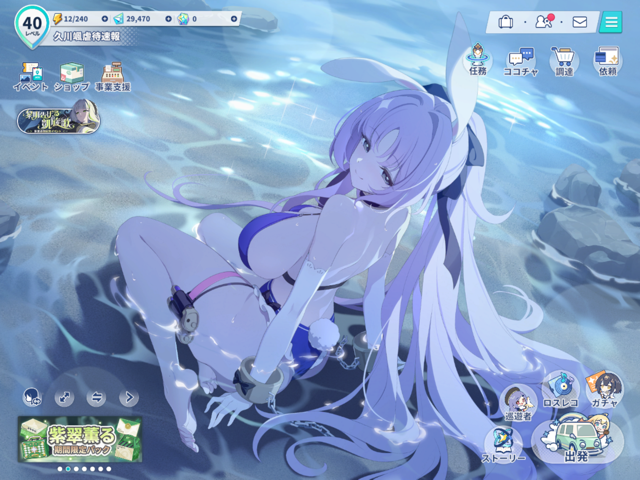Screen dimensions: 640x480
Task: Select the last banner page dot
Action: [x=109, y=469]
